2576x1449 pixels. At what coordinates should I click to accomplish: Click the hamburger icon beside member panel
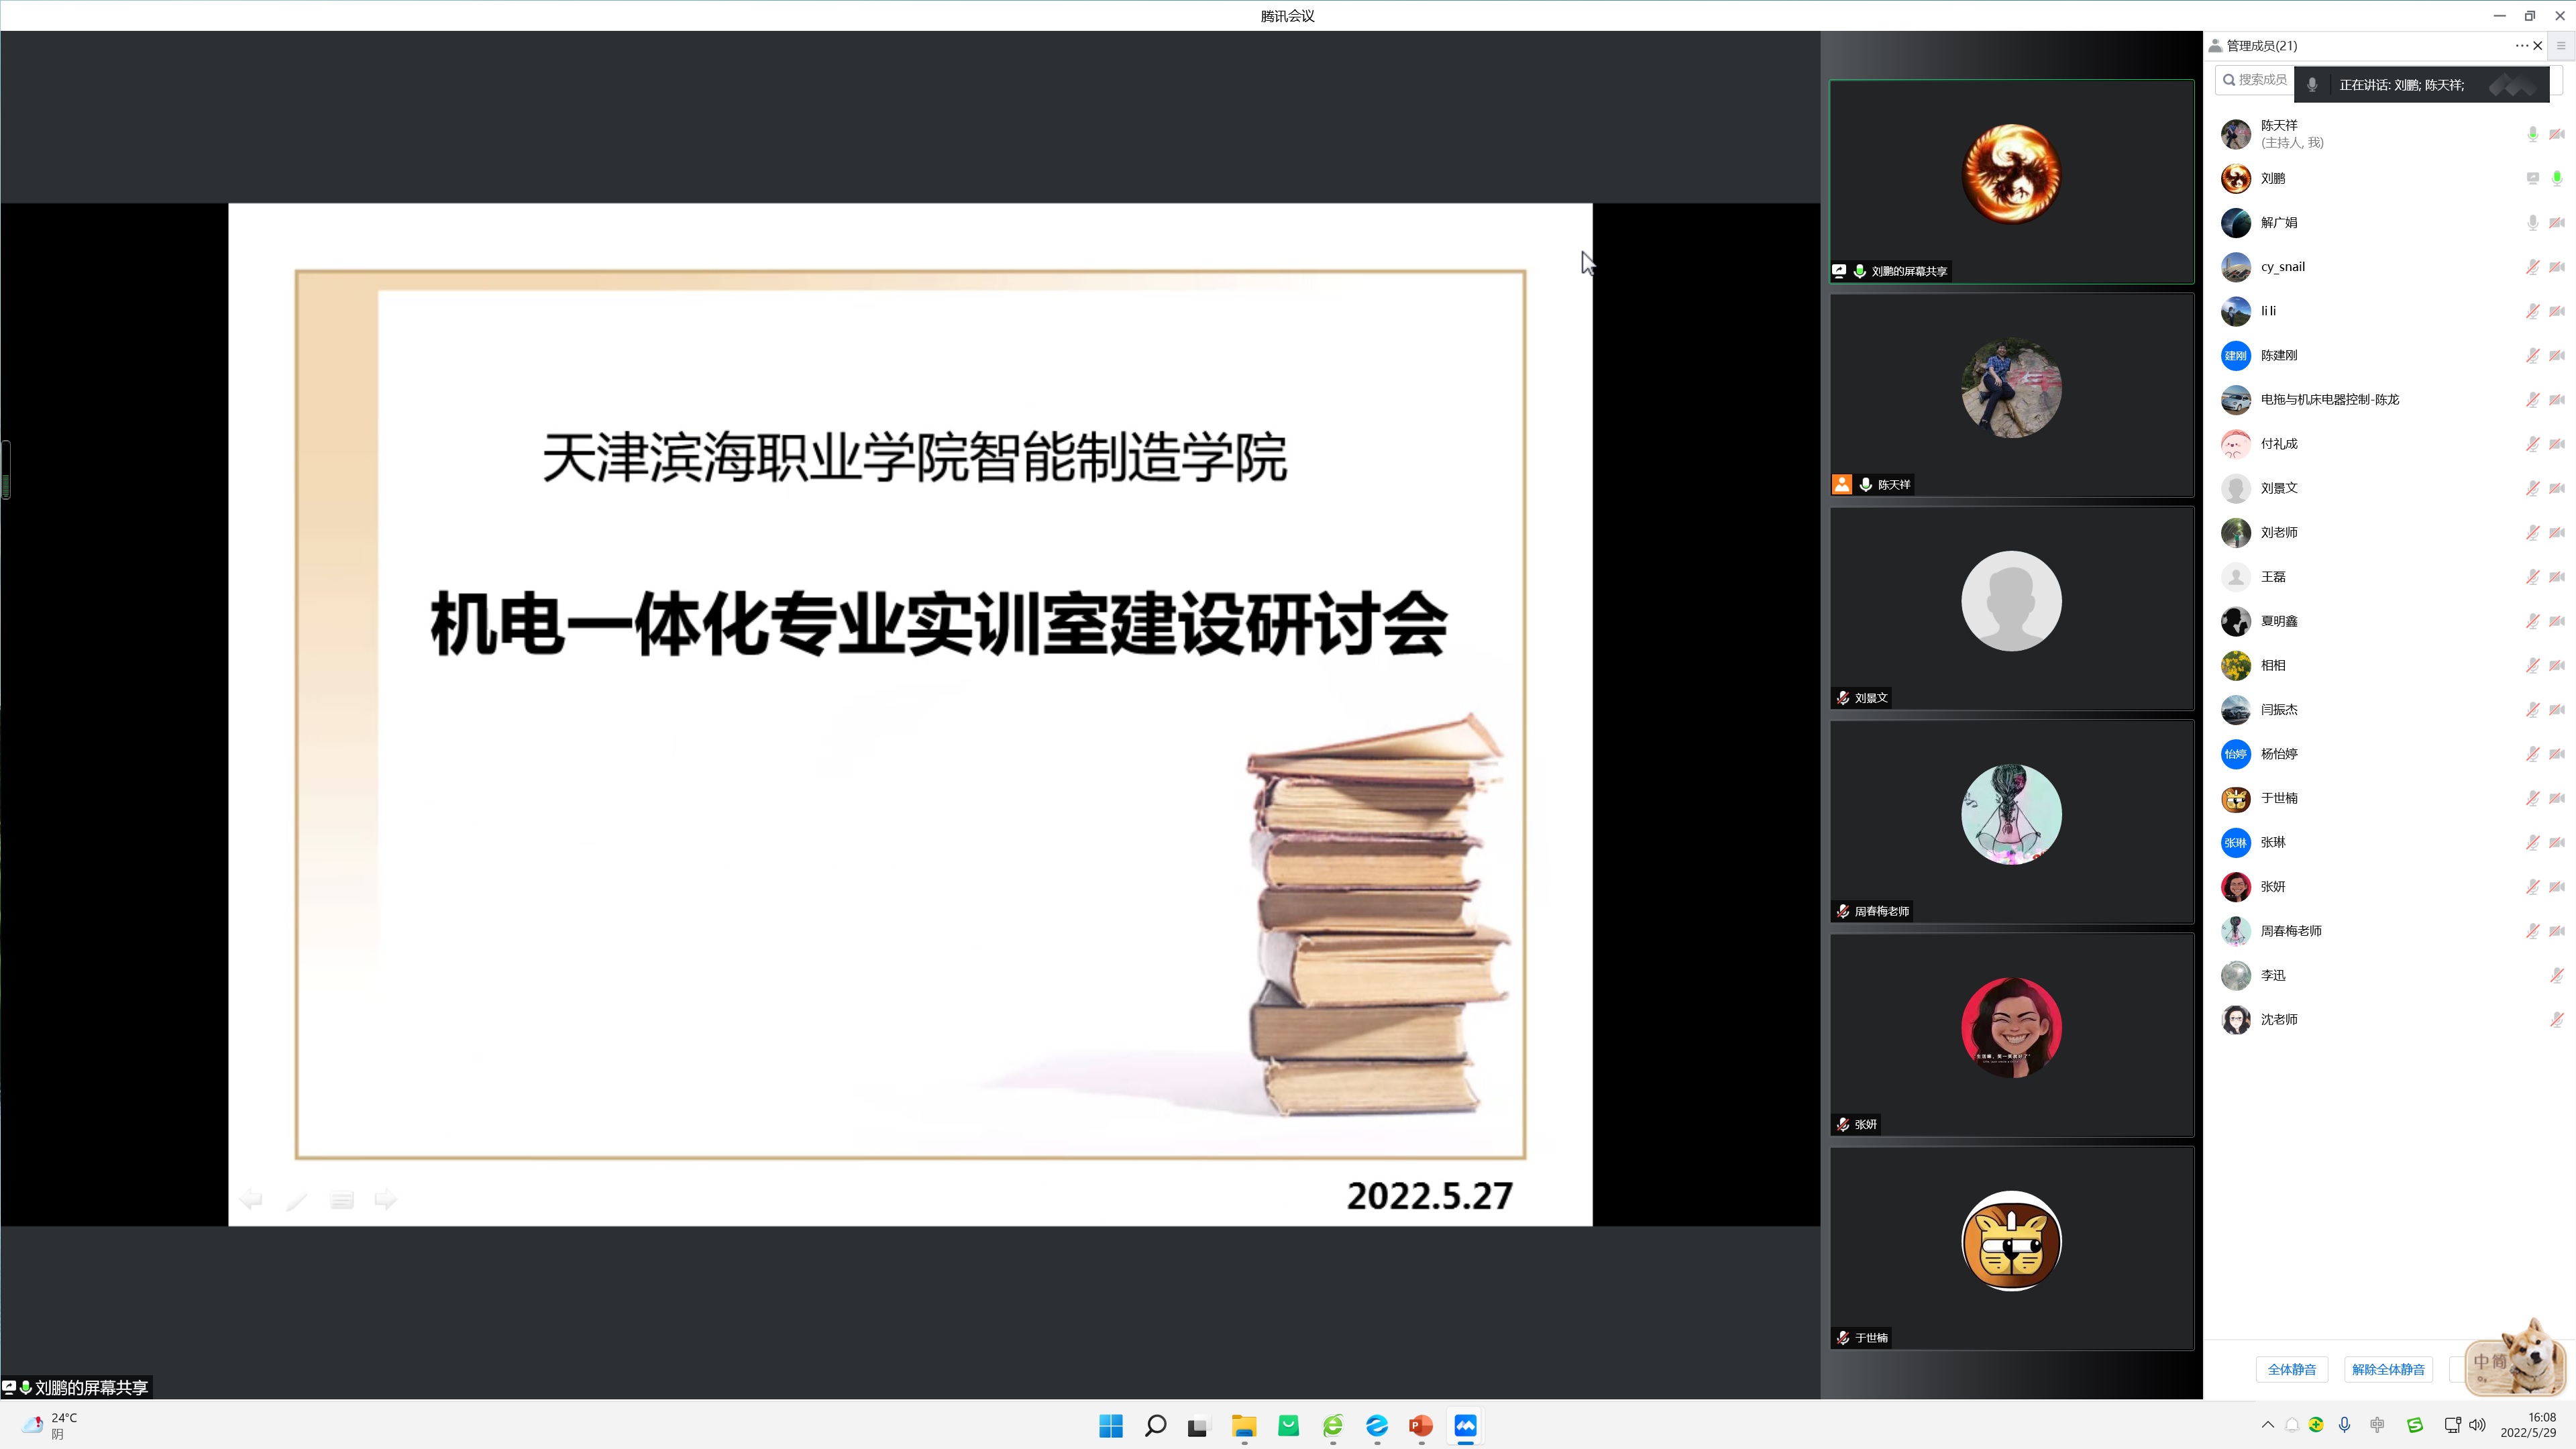2561,45
